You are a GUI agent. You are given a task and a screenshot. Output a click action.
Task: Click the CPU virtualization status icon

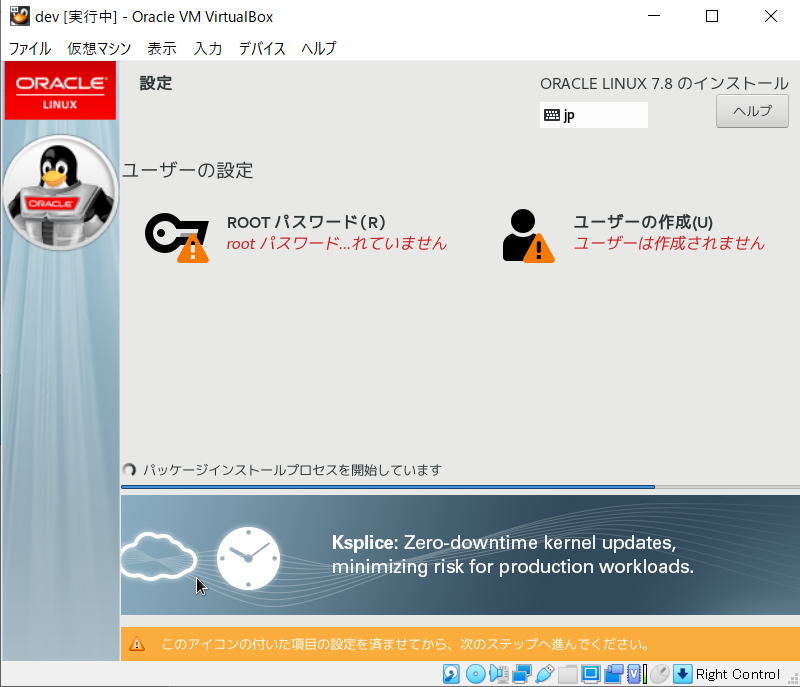click(636, 674)
